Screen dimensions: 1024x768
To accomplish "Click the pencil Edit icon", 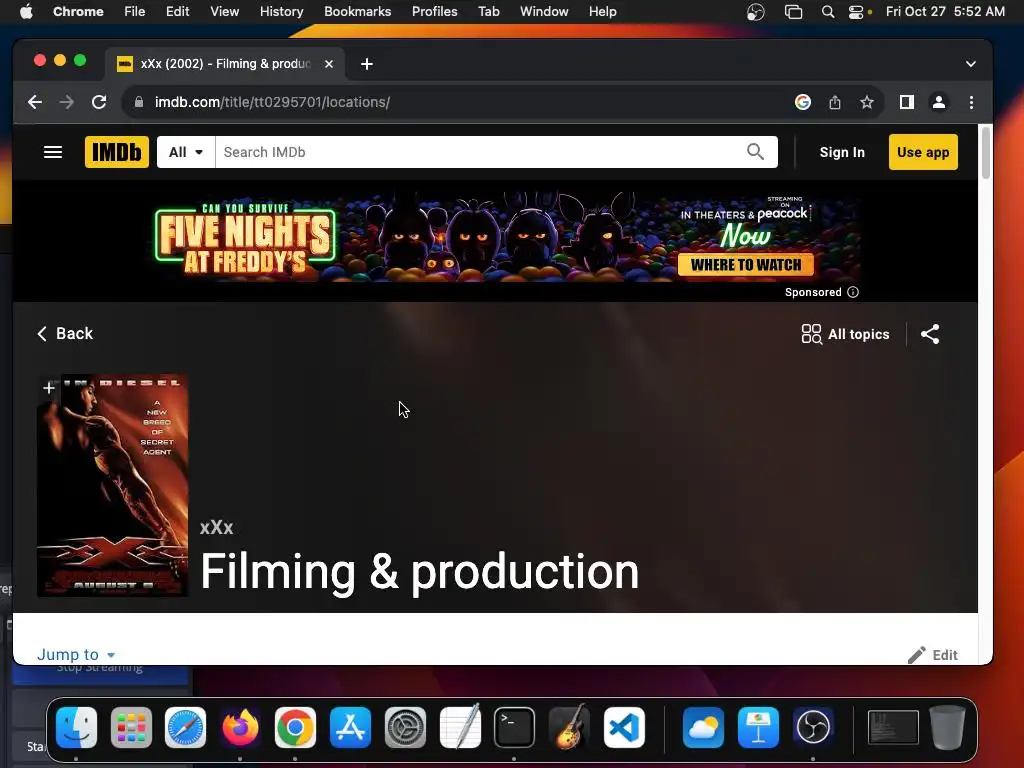I will click(917, 654).
